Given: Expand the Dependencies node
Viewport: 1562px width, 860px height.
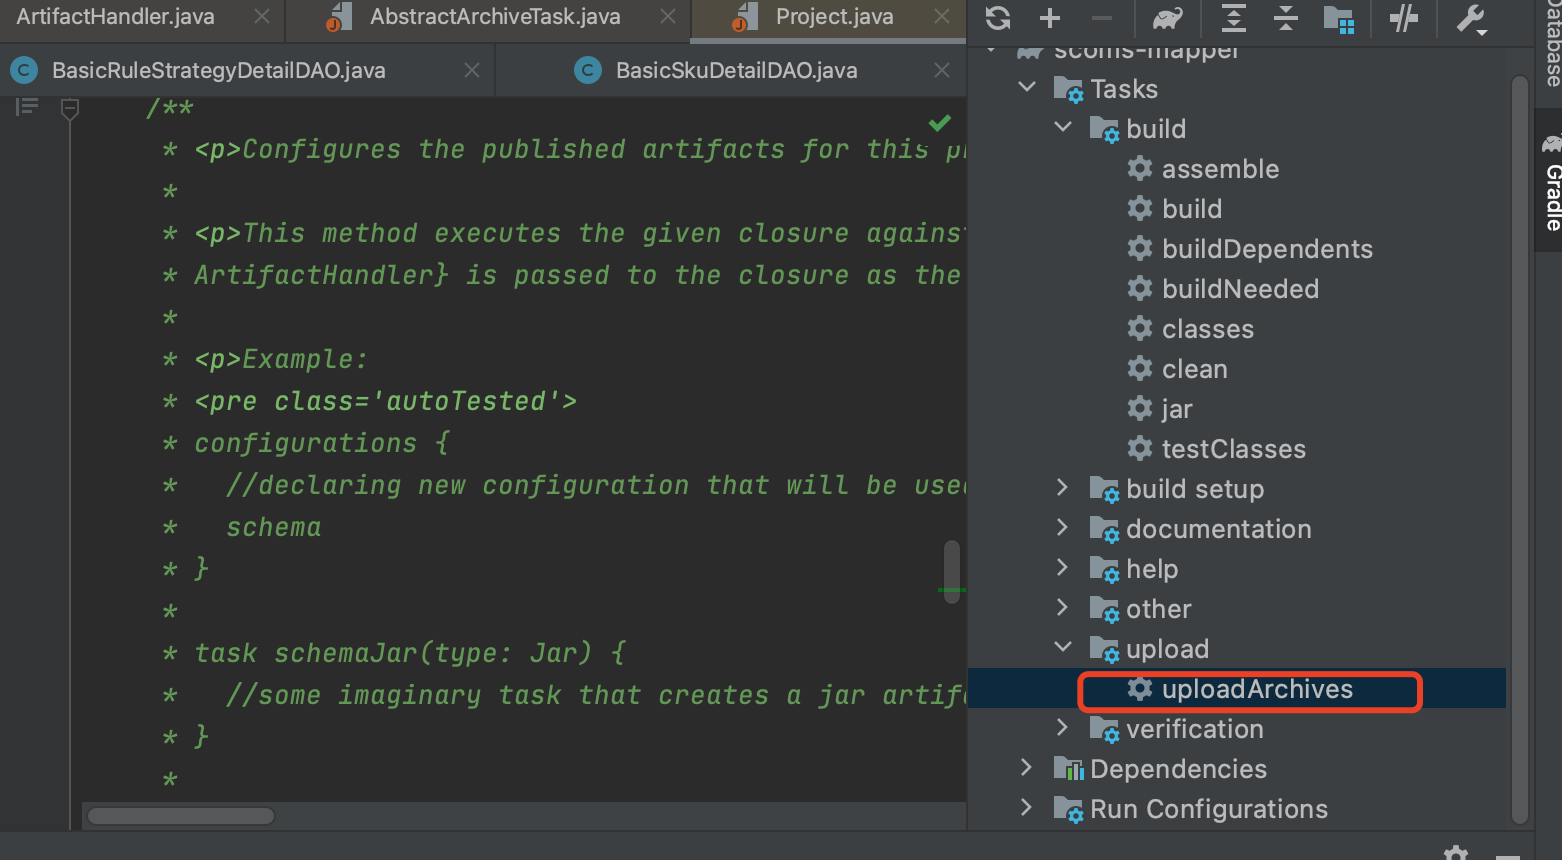Looking at the screenshot, I should coord(1026,768).
